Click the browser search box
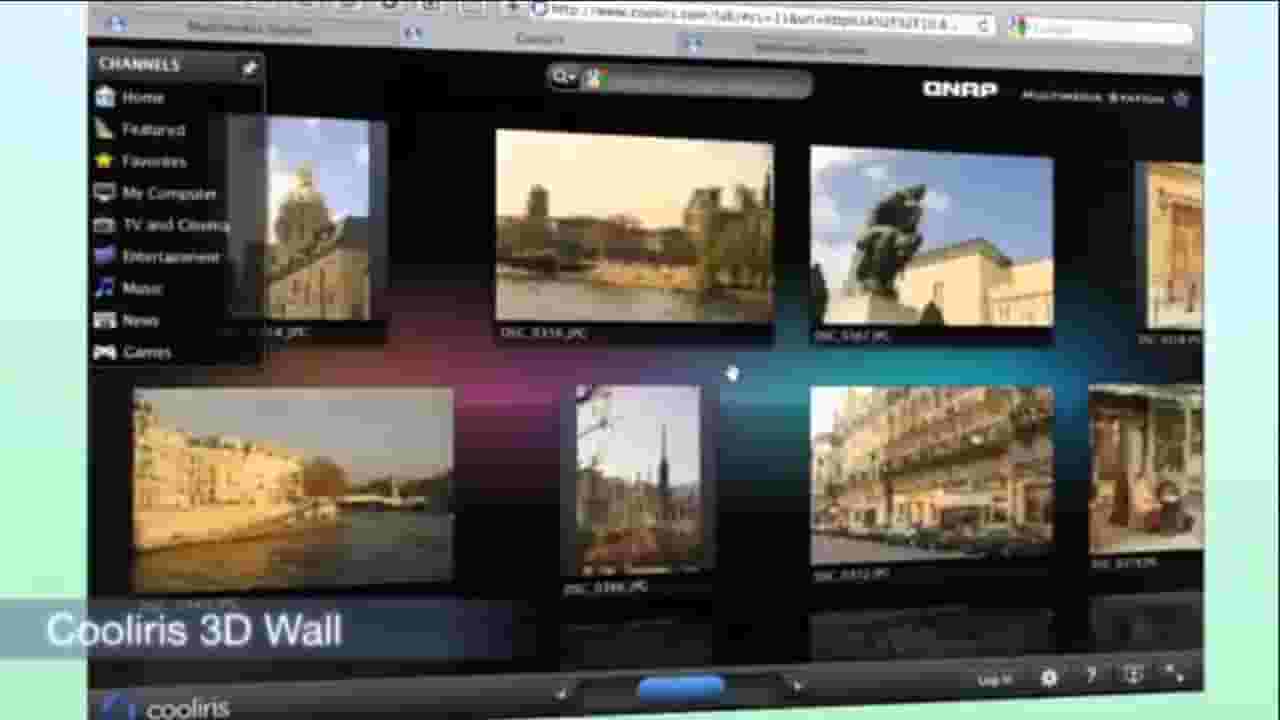This screenshot has width=1280, height=720. pyautogui.click(x=1101, y=29)
